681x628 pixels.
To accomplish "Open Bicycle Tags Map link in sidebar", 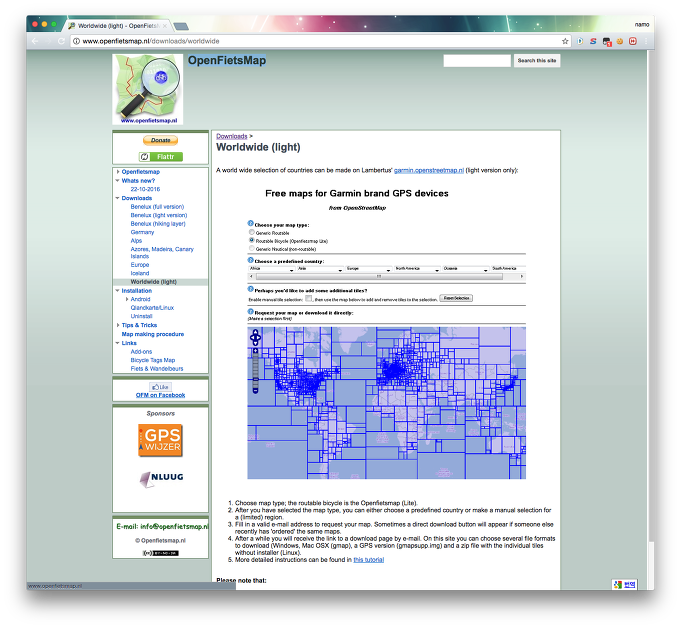I will coord(153,360).
